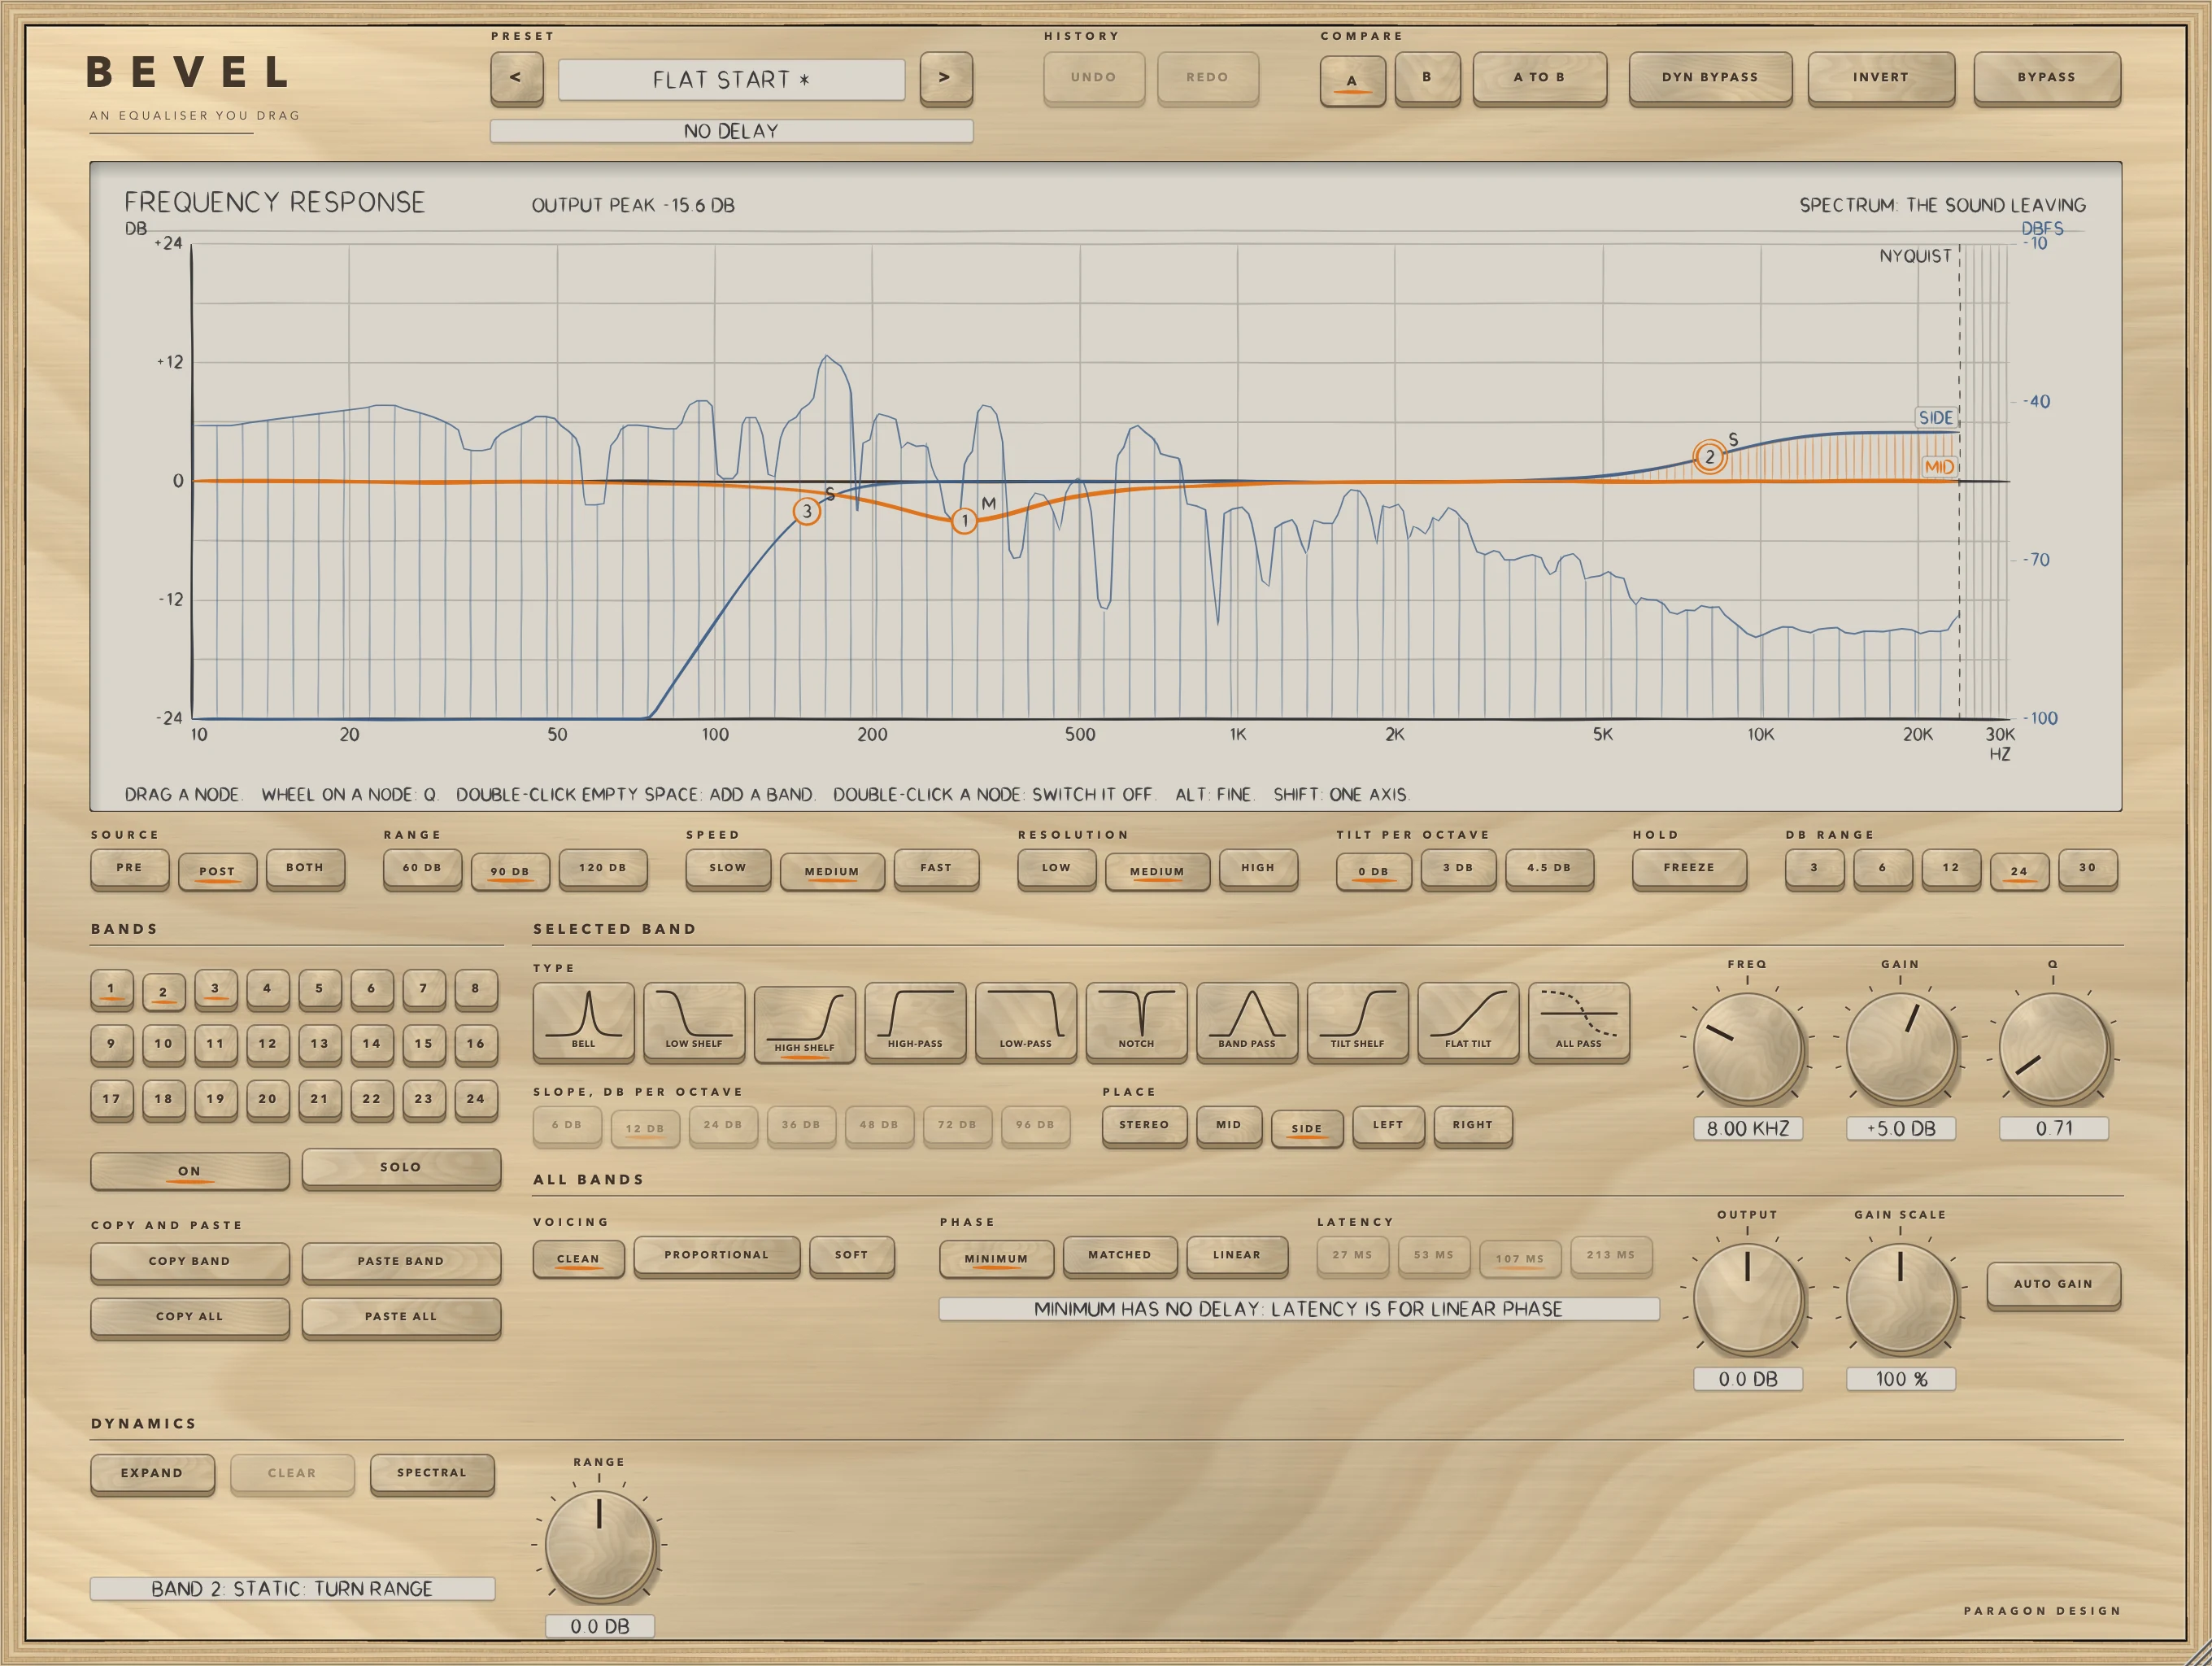Click the +5.0 DB gain value field
This screenshot has width=2212, height=1666.
click(1901, 1128)
